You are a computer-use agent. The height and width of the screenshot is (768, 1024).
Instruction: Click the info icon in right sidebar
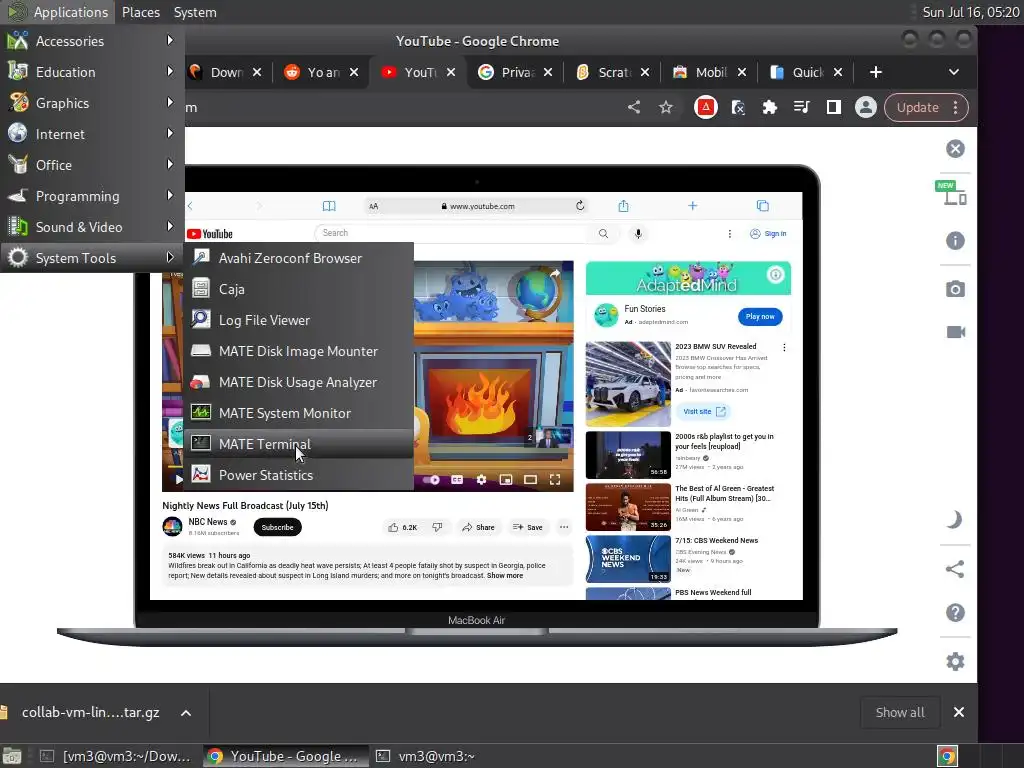pos(955,241)
